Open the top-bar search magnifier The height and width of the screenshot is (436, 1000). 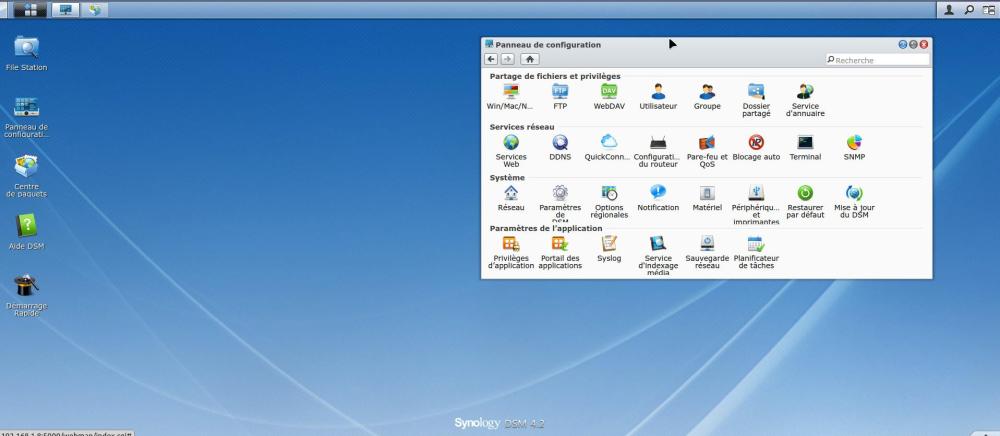(969, 10)
